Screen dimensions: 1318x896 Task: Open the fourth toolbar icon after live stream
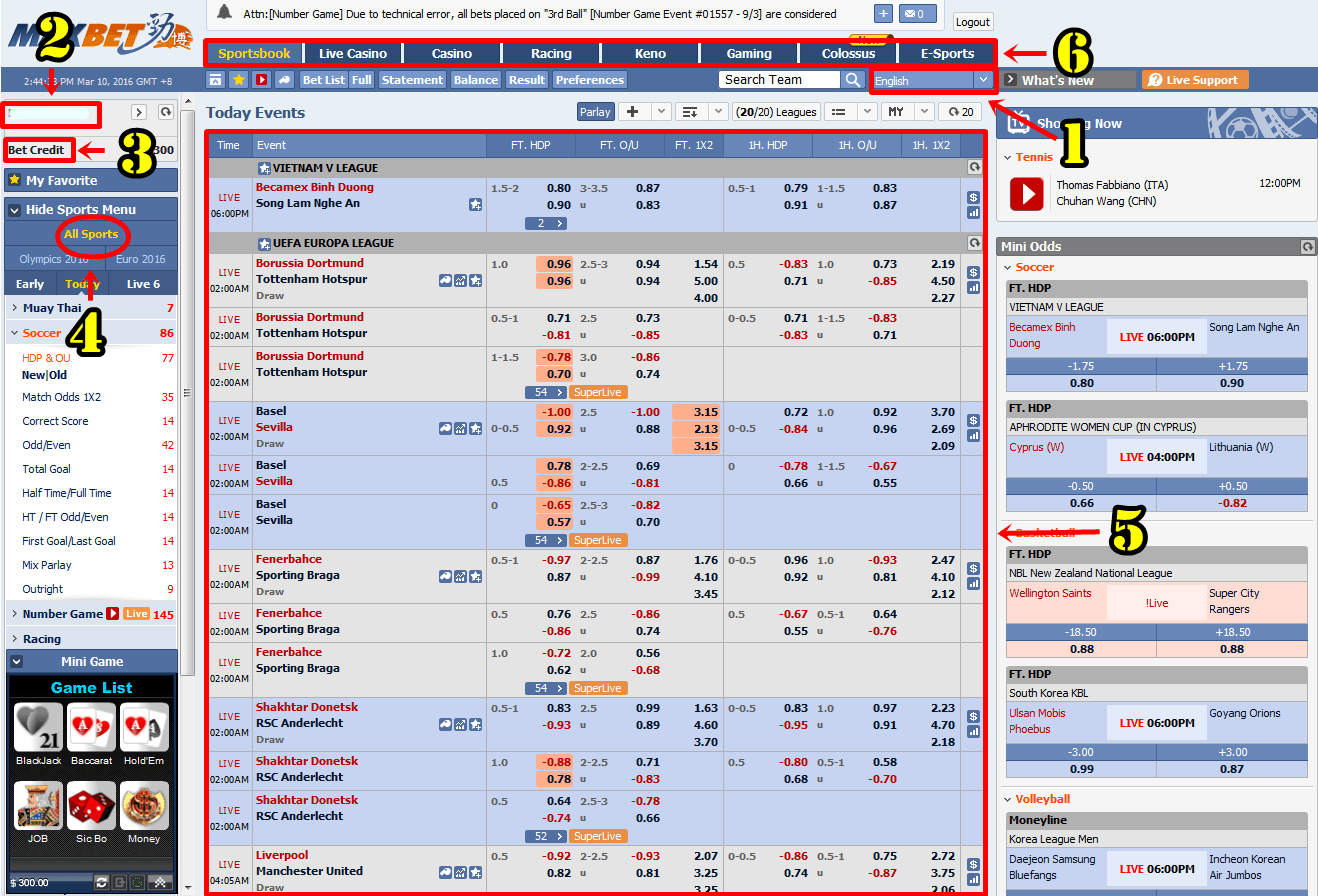[285, 80]
